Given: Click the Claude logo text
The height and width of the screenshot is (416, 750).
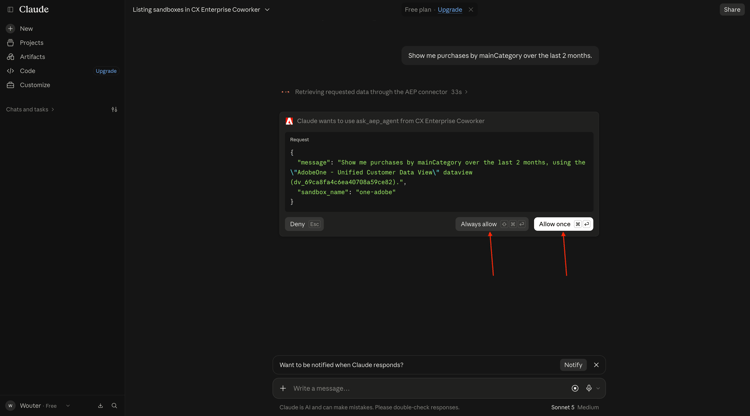Looking at the screenshot, I should (x=33, y=10).
